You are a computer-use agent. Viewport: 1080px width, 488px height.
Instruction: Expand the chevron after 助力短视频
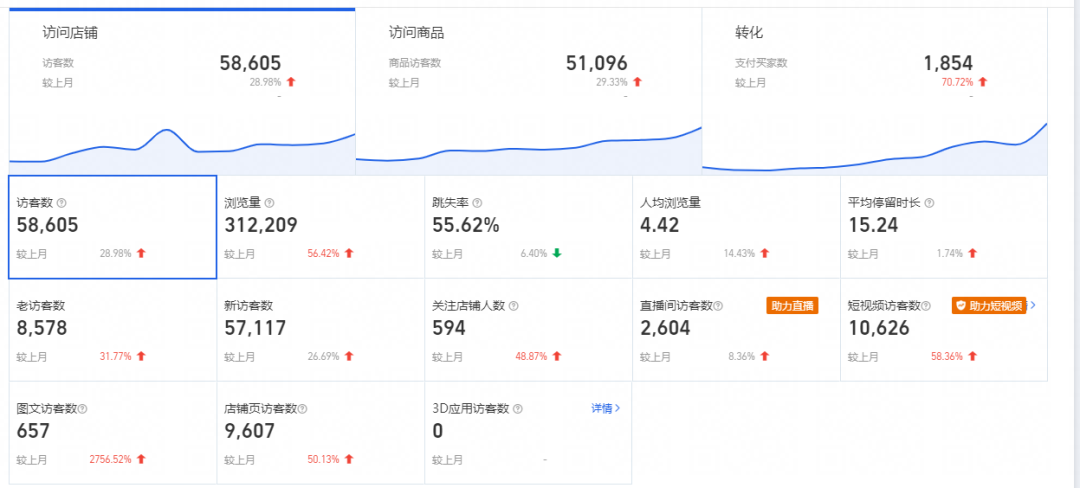[1032, 305]
